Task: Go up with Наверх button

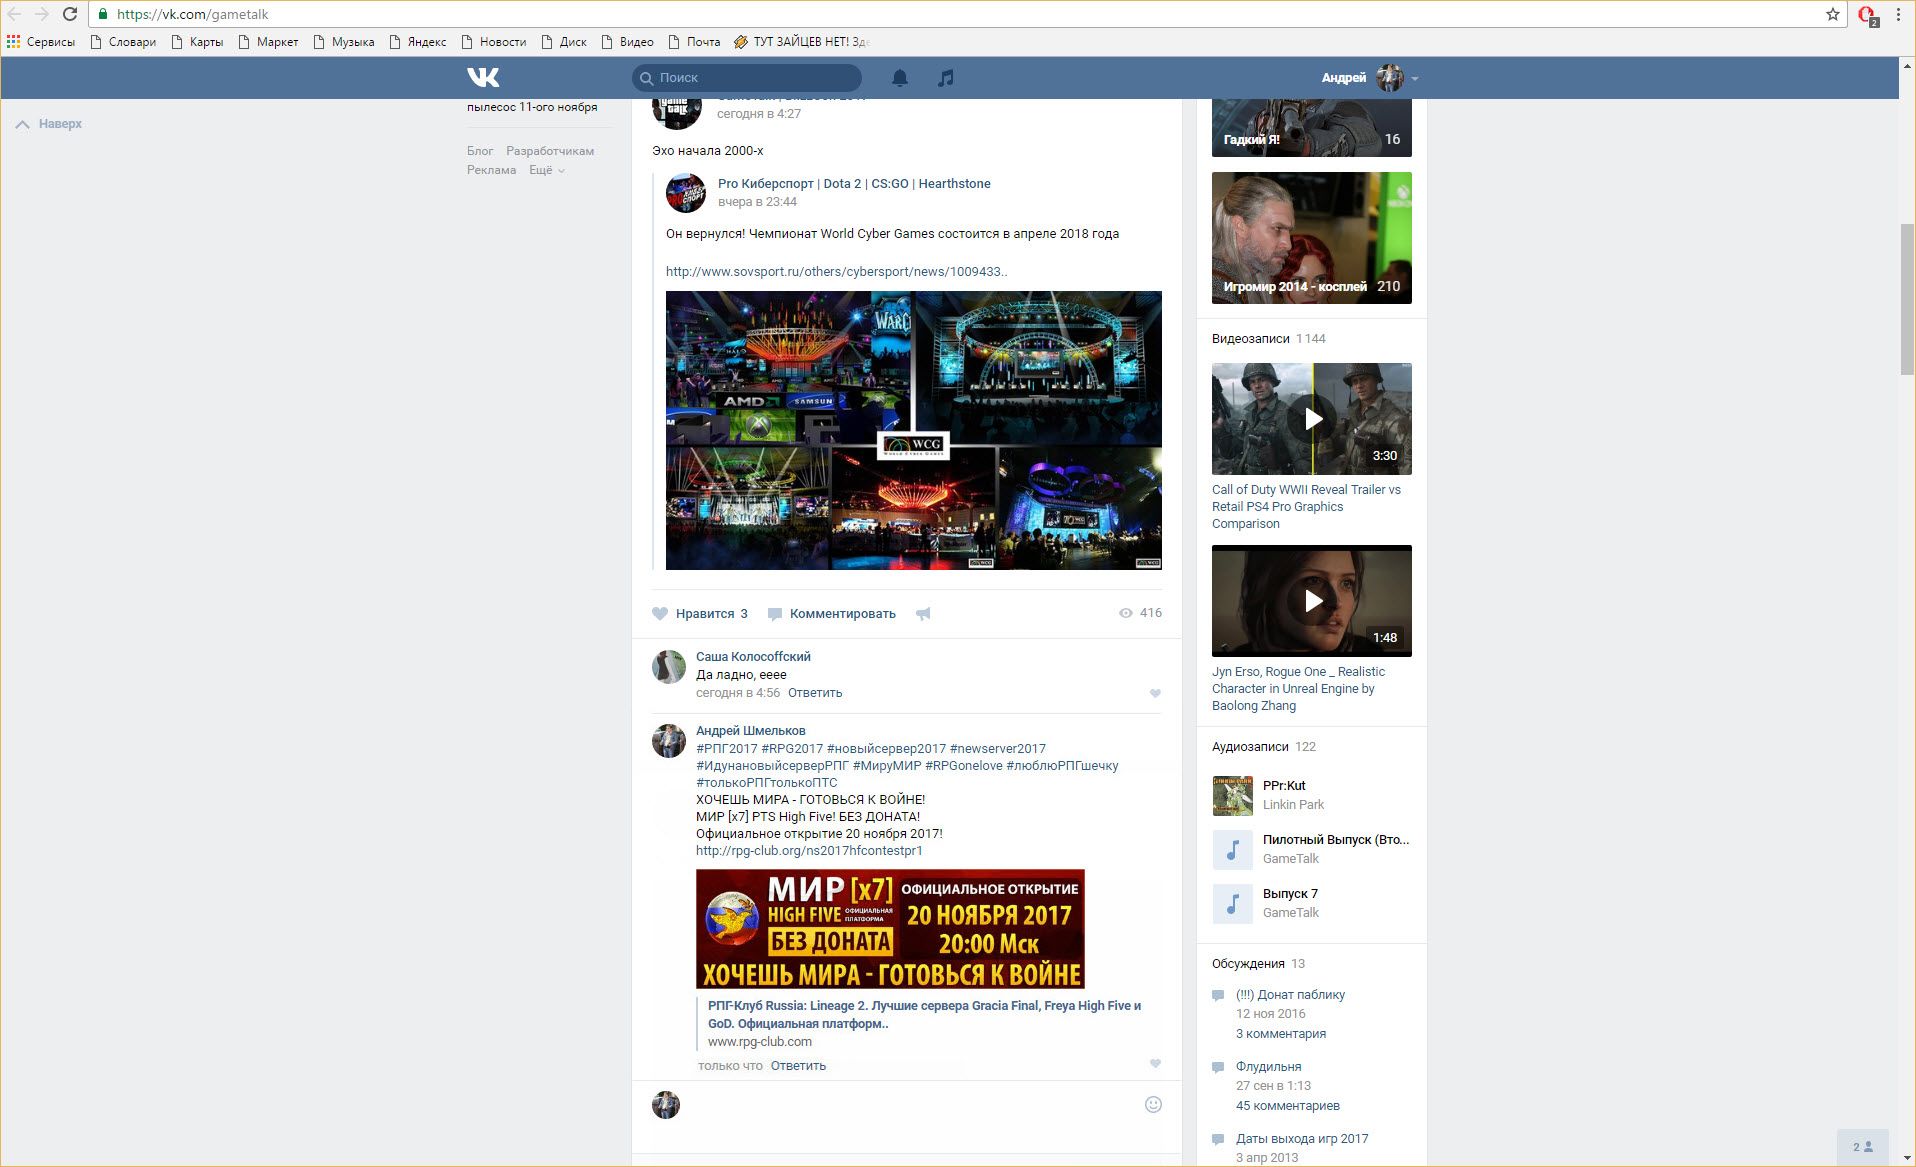Action: [49, 124]
